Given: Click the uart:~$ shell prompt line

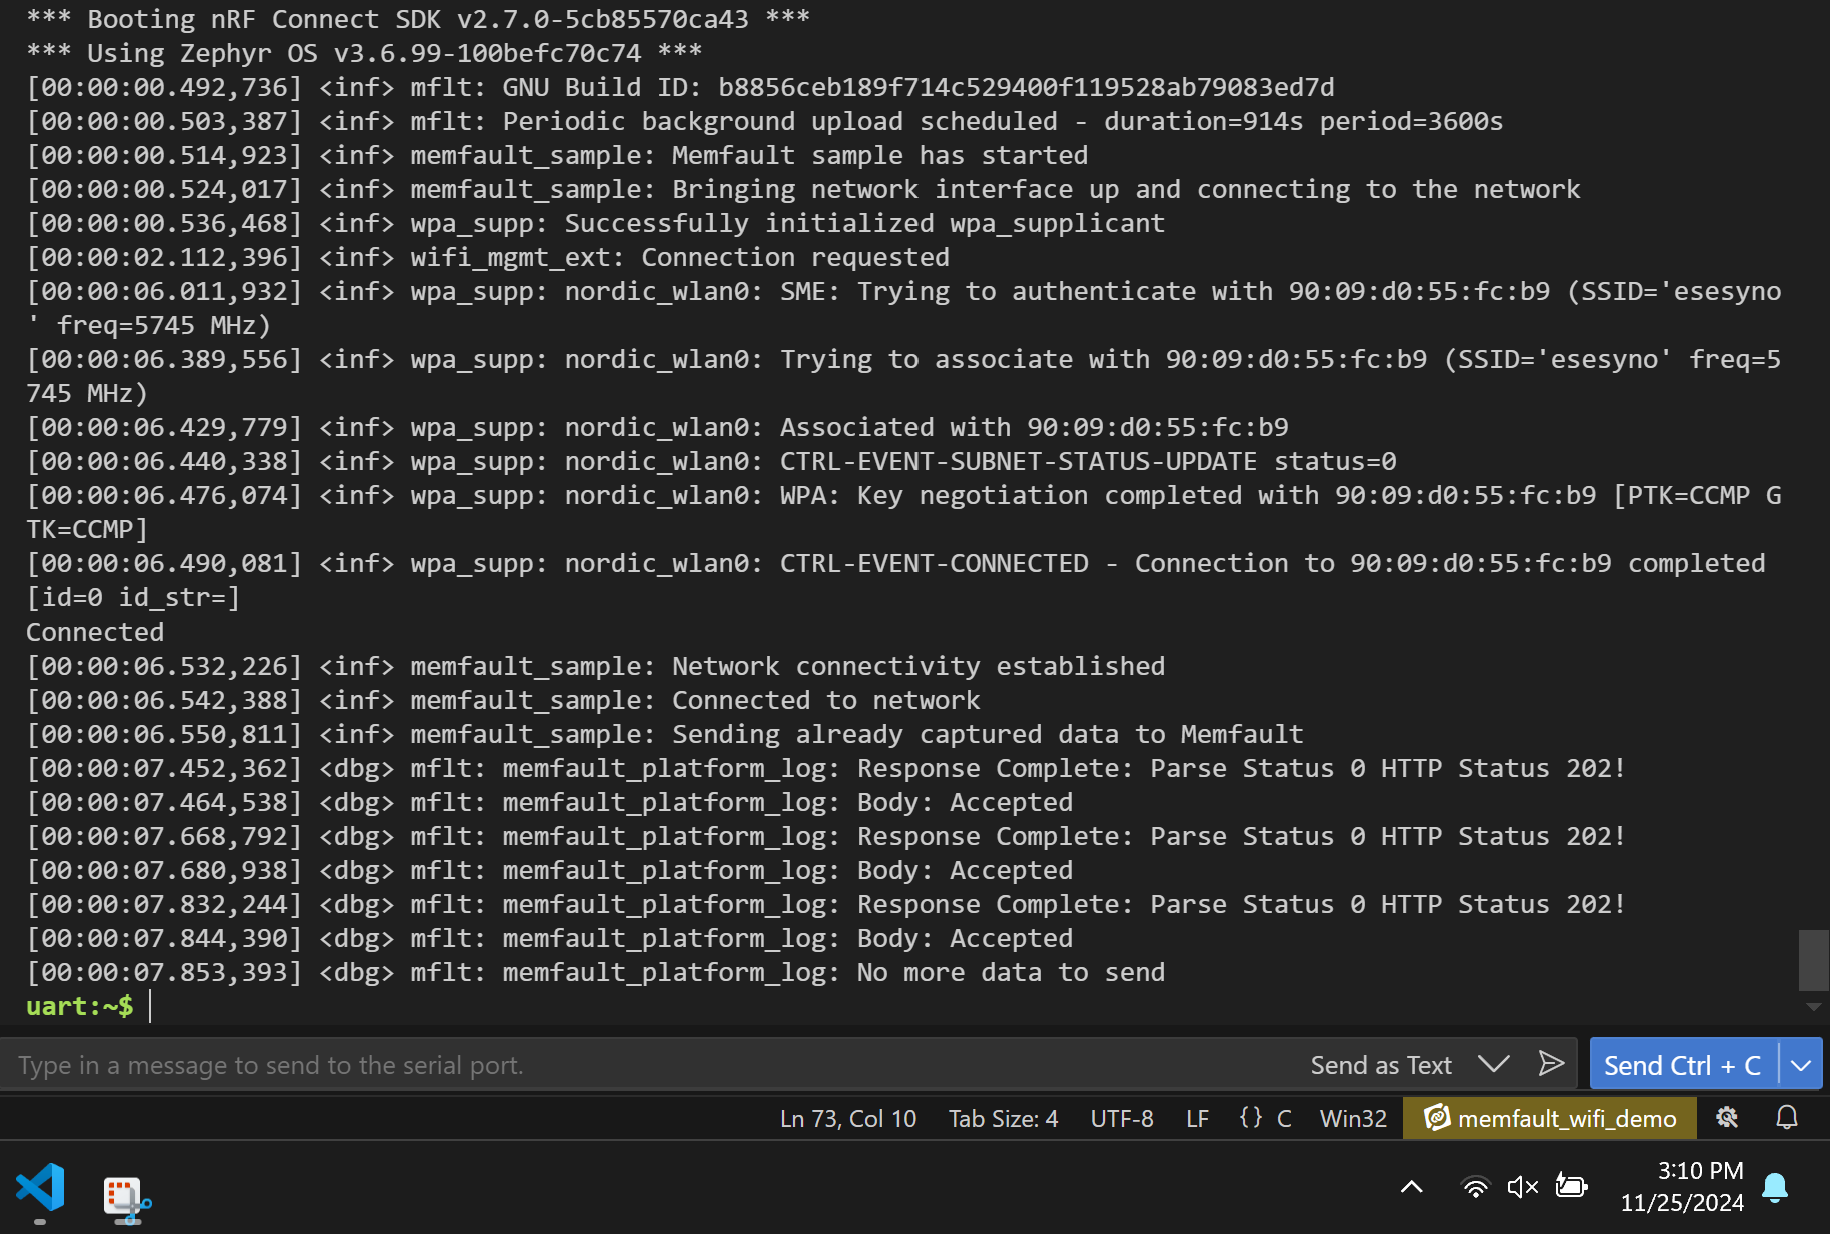Looking at the screenshot, I should (x=80, y=1006).
